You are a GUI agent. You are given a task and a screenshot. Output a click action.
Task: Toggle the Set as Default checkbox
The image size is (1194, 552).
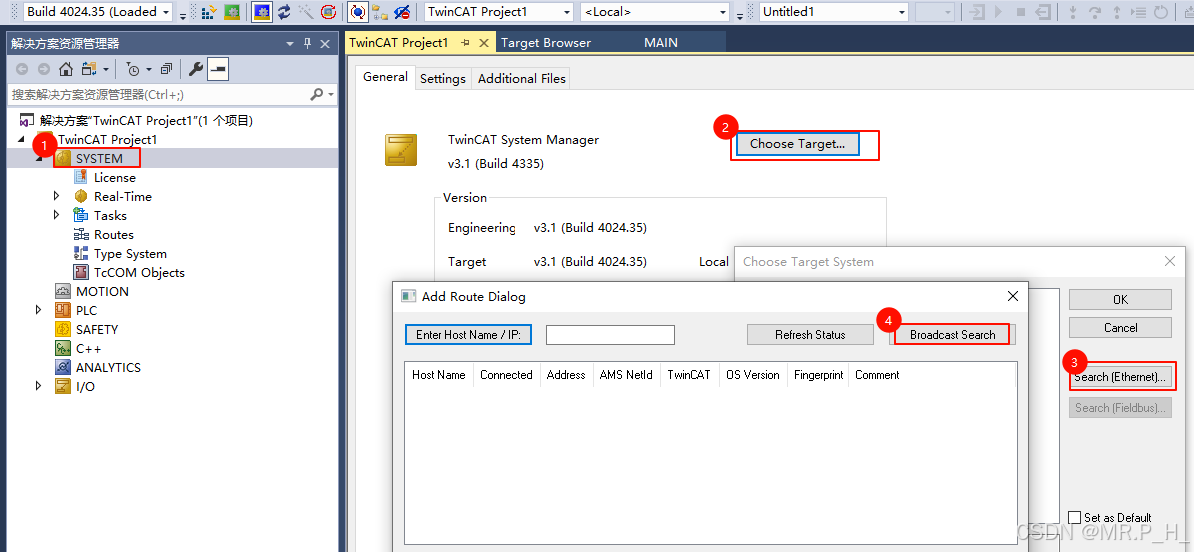click(1074, 518)
